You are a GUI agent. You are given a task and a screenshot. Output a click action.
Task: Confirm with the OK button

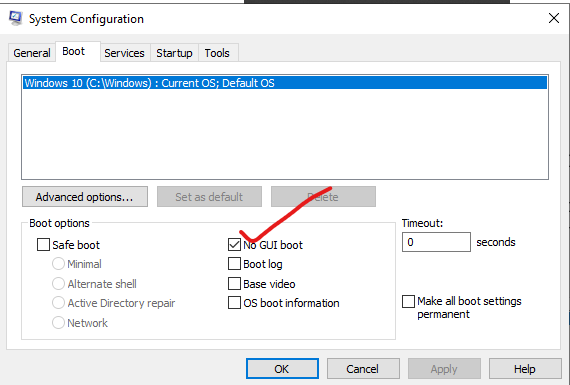[282, 369]
